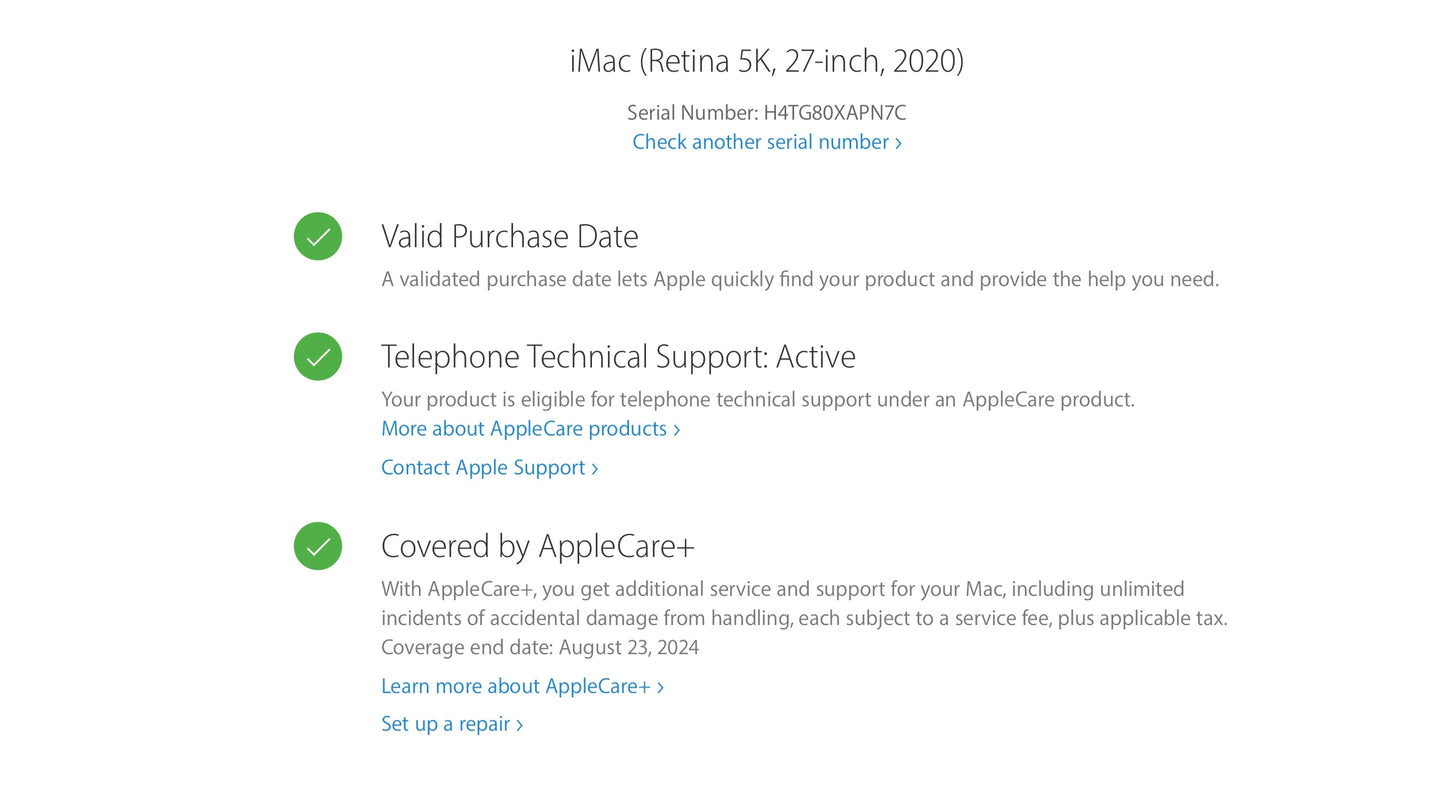Click the serial number H4TG80XAPN7C text
Screen dimensions: 1445x803
834,113
